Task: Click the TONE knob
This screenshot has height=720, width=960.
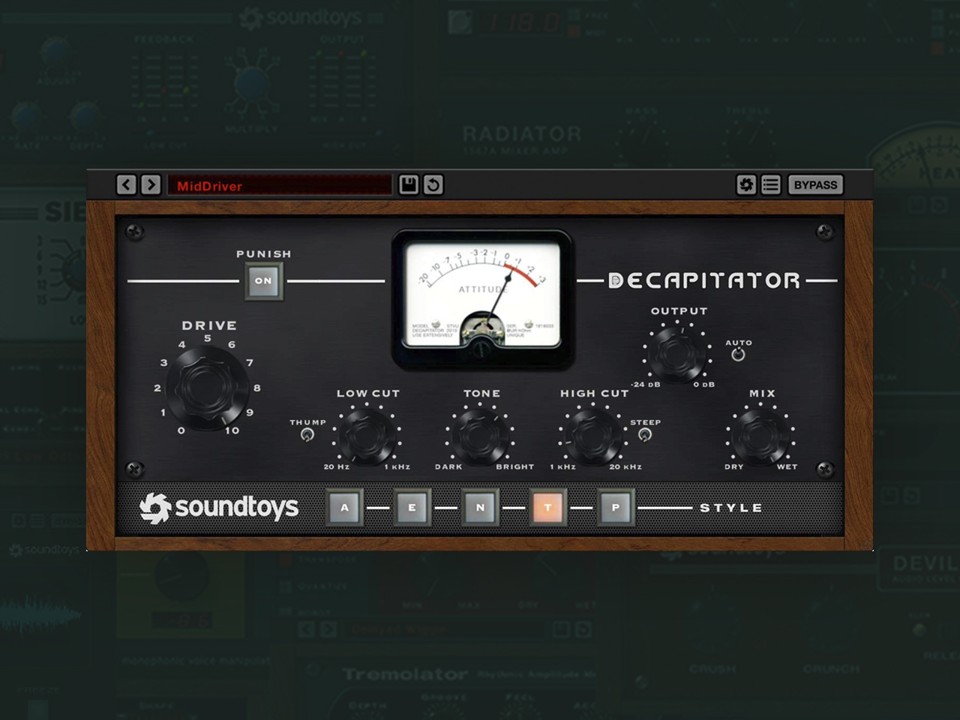Action: point(480,436)
